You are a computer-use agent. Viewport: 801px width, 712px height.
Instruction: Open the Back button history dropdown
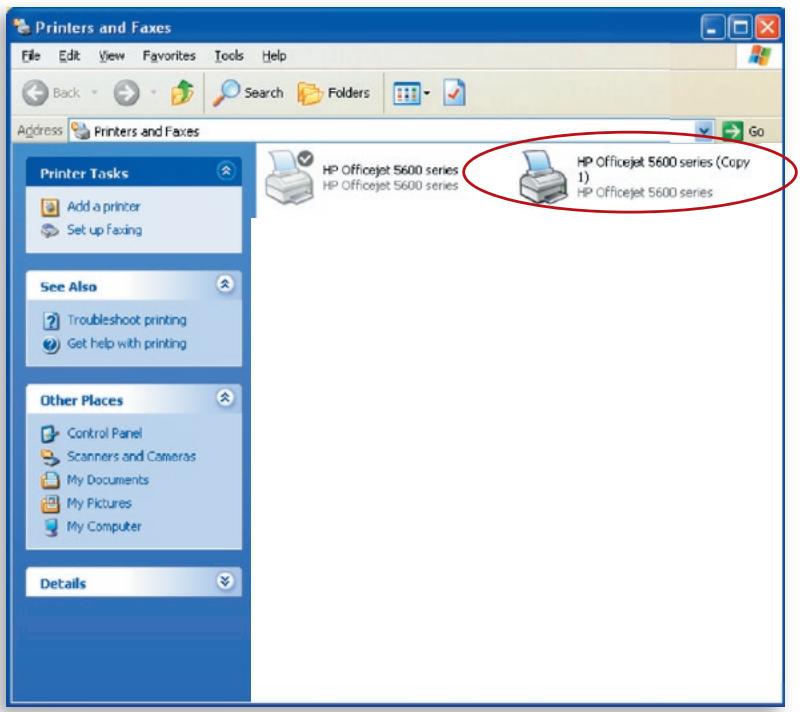point(95,93)
